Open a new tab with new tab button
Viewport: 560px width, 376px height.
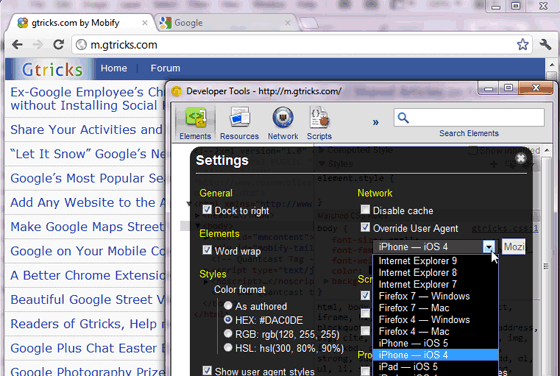click(x=308, y=23)
